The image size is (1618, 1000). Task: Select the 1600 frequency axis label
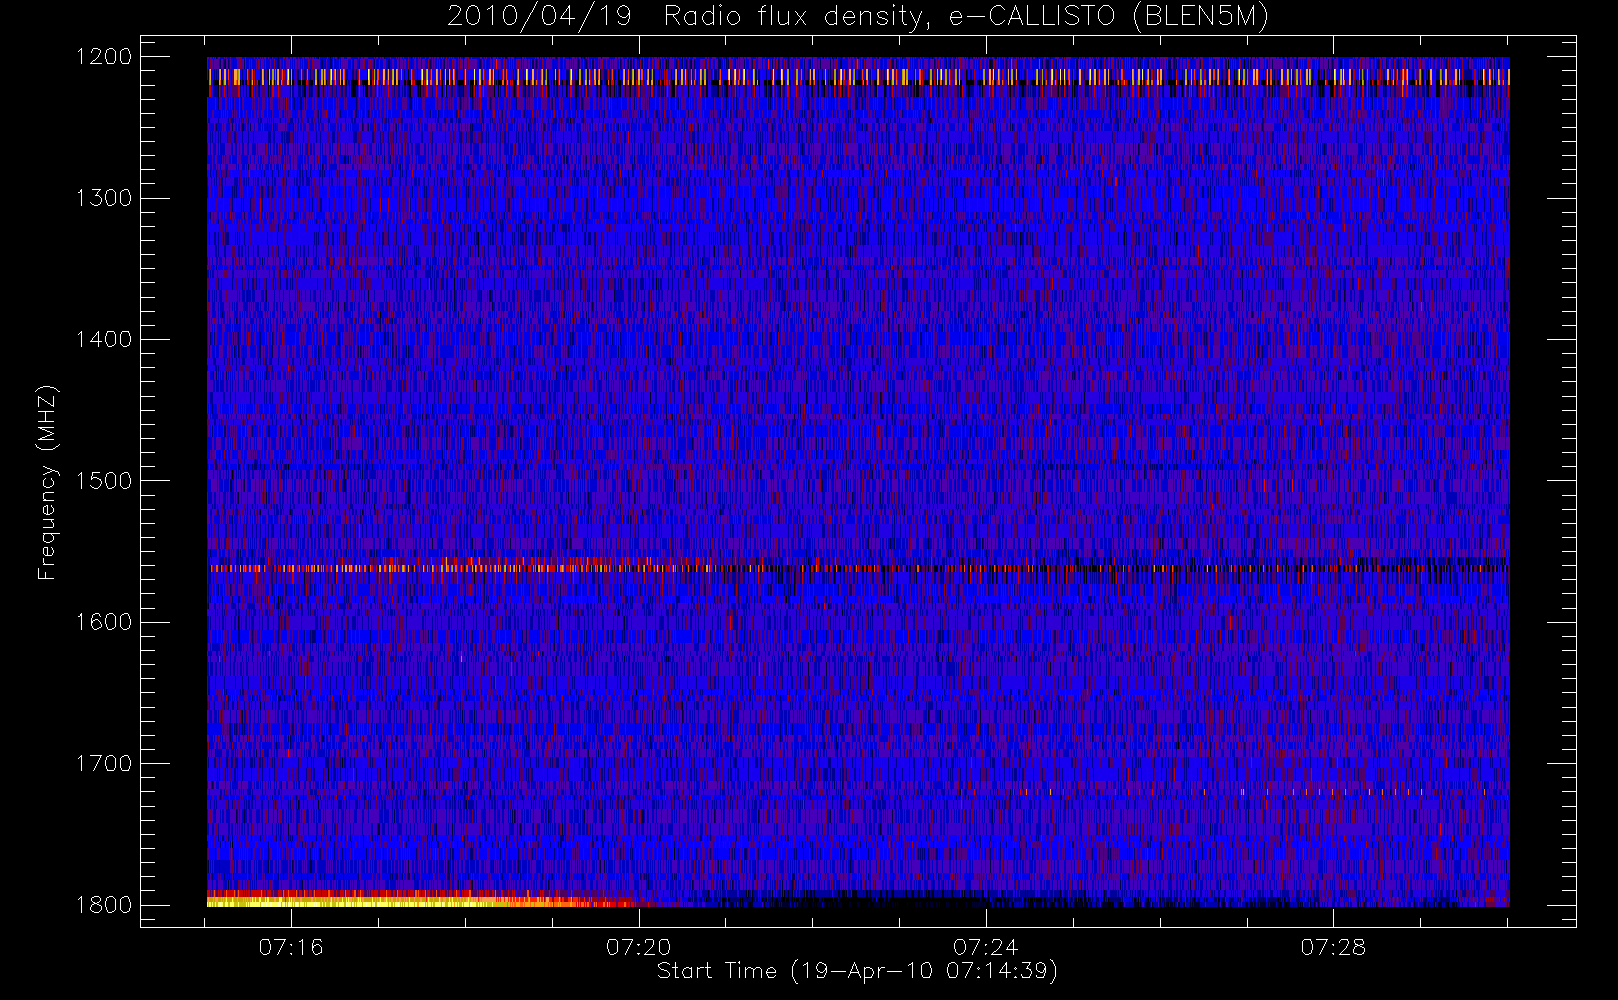(x=104, y=622)
